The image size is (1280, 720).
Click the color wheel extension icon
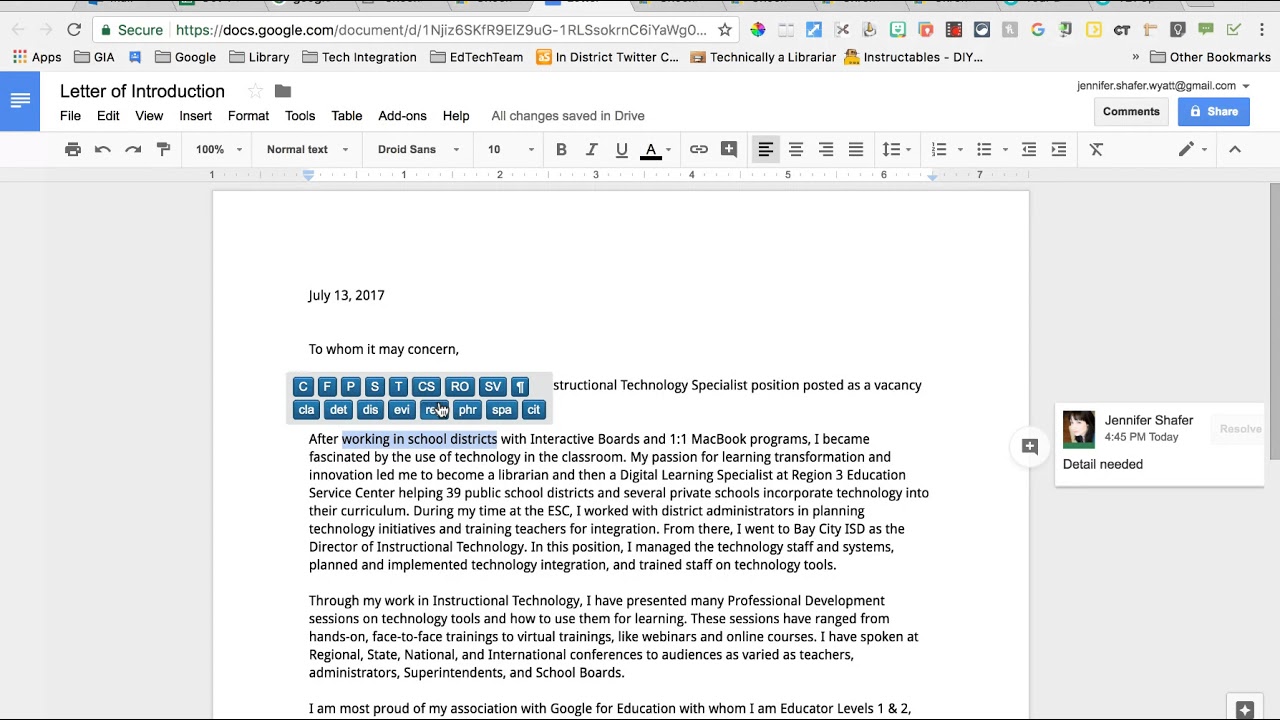point(758,30)
